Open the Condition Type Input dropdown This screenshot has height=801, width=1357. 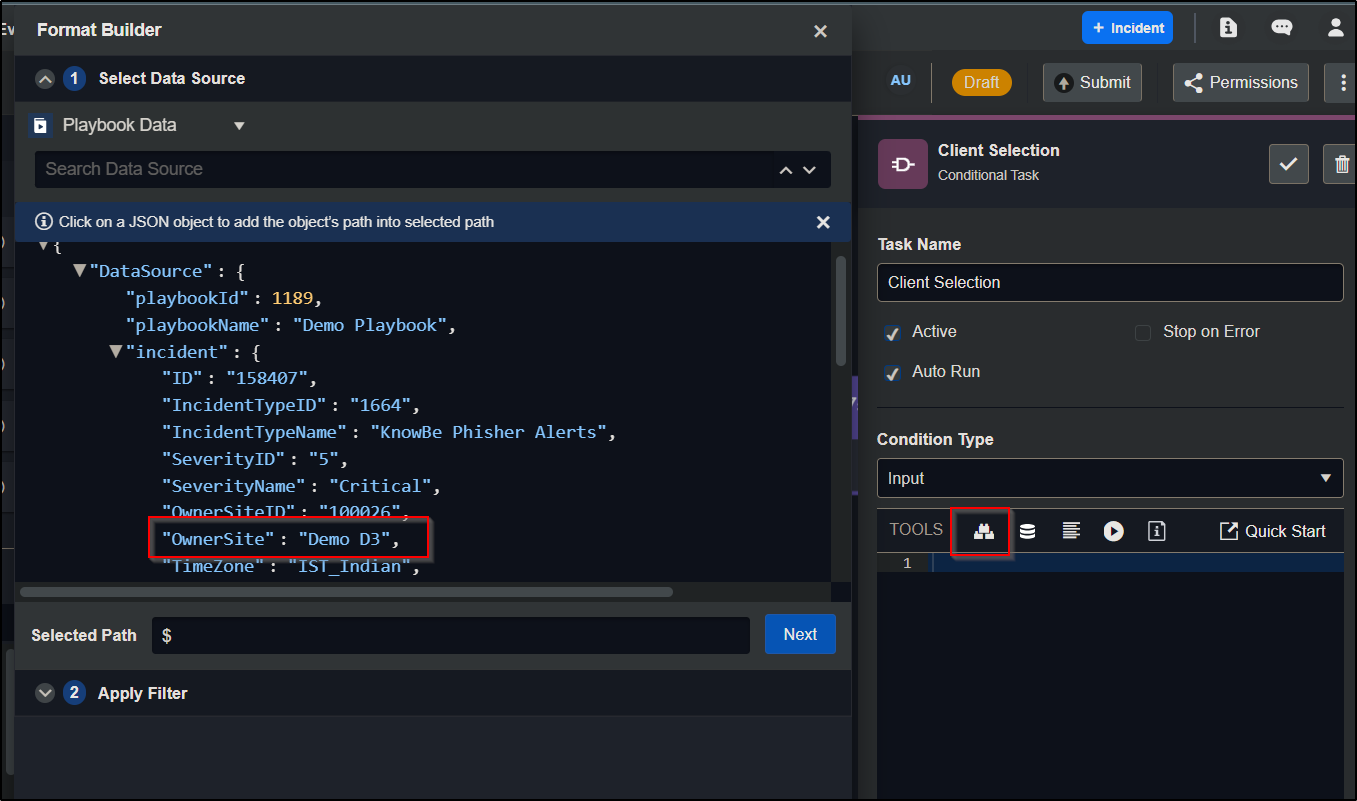[1110, 478]
